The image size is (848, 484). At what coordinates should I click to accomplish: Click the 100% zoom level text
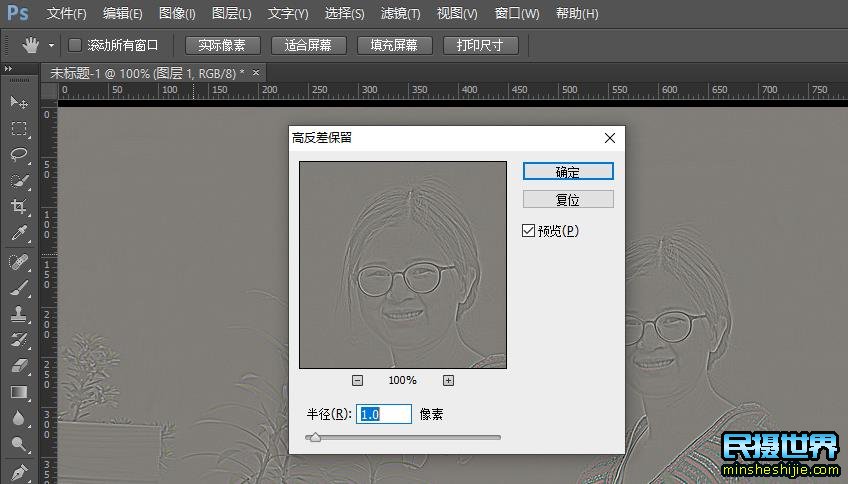[x=402, y=380]
